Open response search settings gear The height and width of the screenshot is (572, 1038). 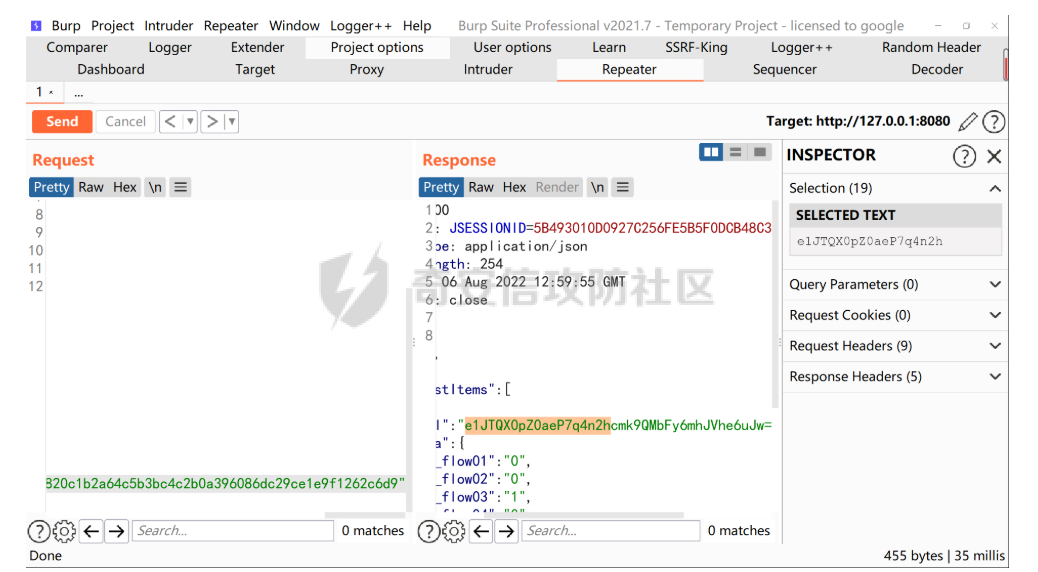click(x=454, y=531)
